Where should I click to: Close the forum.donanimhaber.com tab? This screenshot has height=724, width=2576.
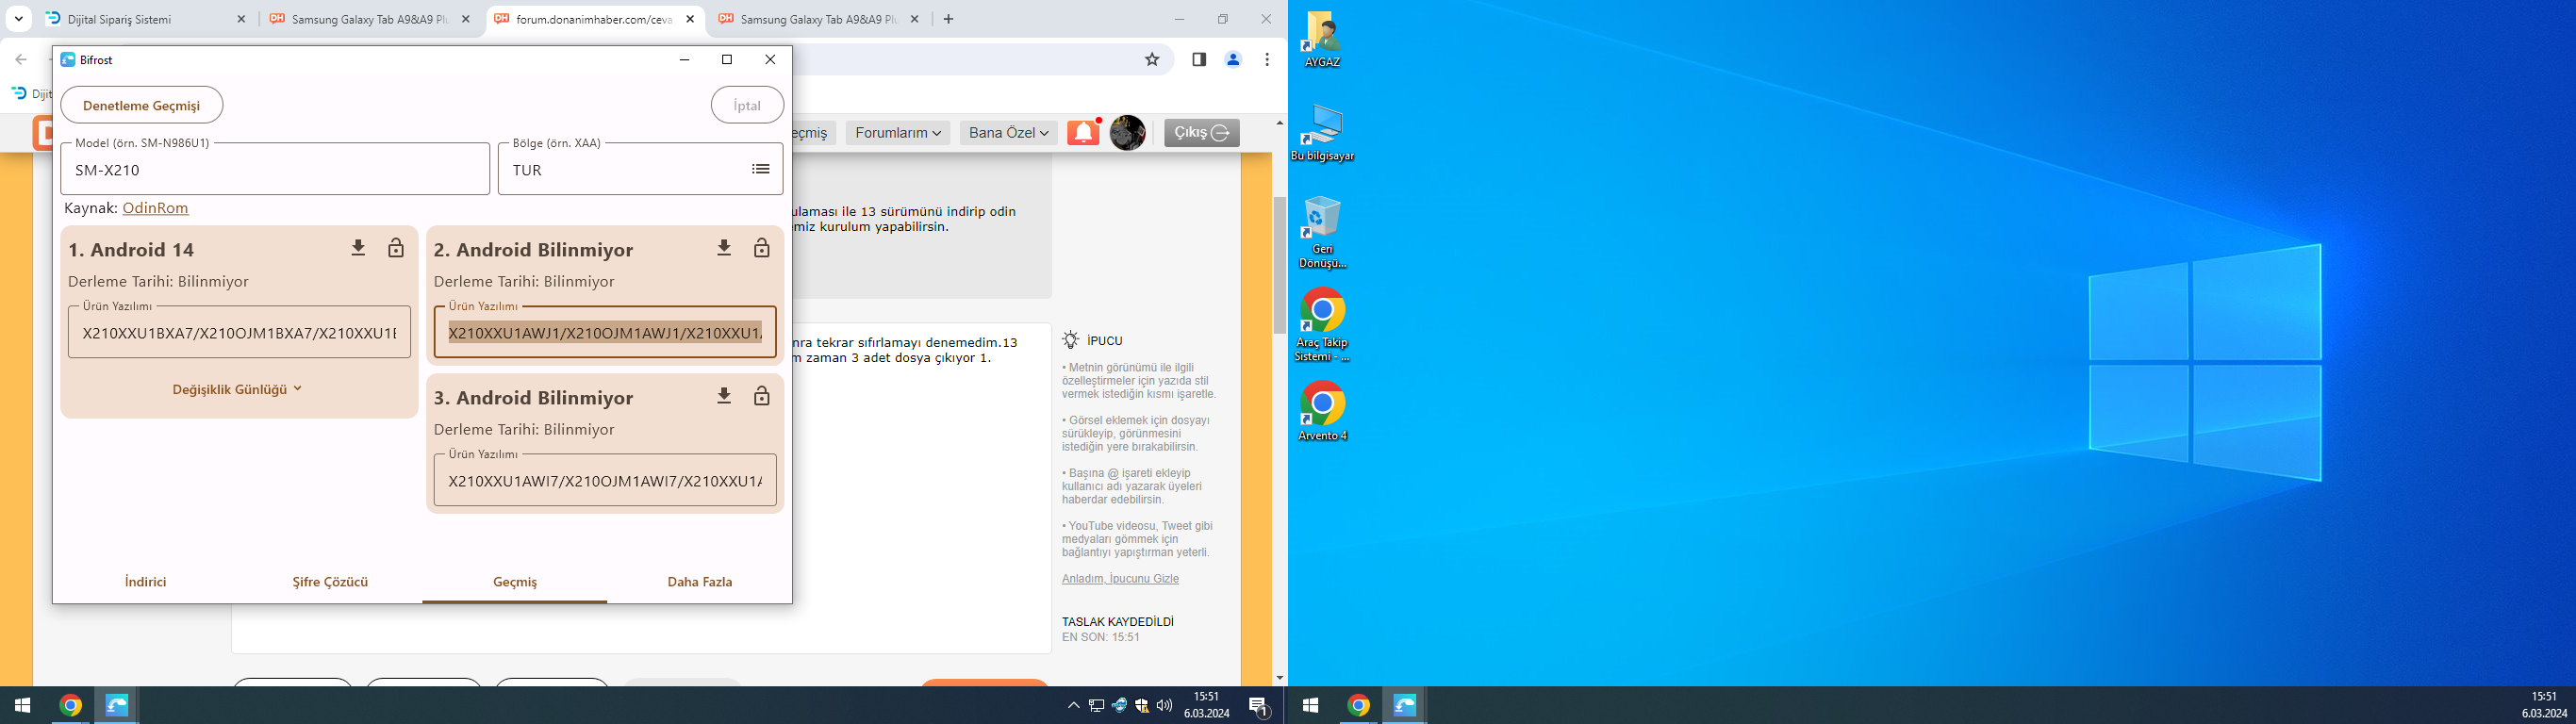click(690, 19)
